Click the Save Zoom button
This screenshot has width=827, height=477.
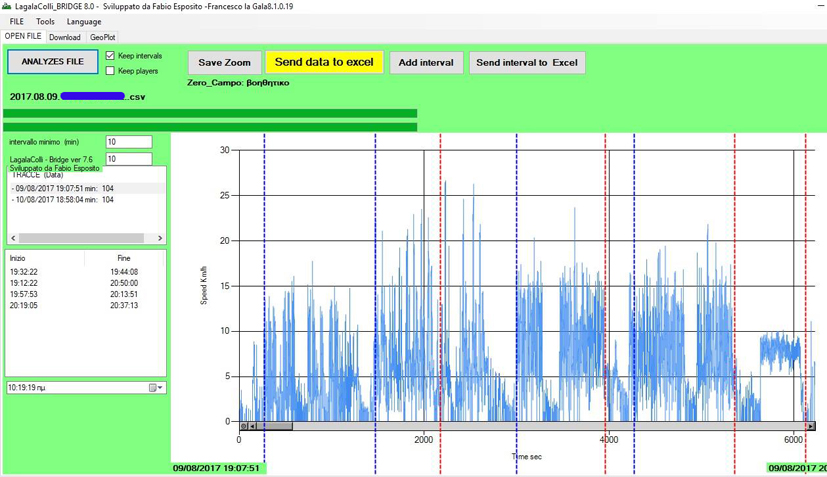224,63
